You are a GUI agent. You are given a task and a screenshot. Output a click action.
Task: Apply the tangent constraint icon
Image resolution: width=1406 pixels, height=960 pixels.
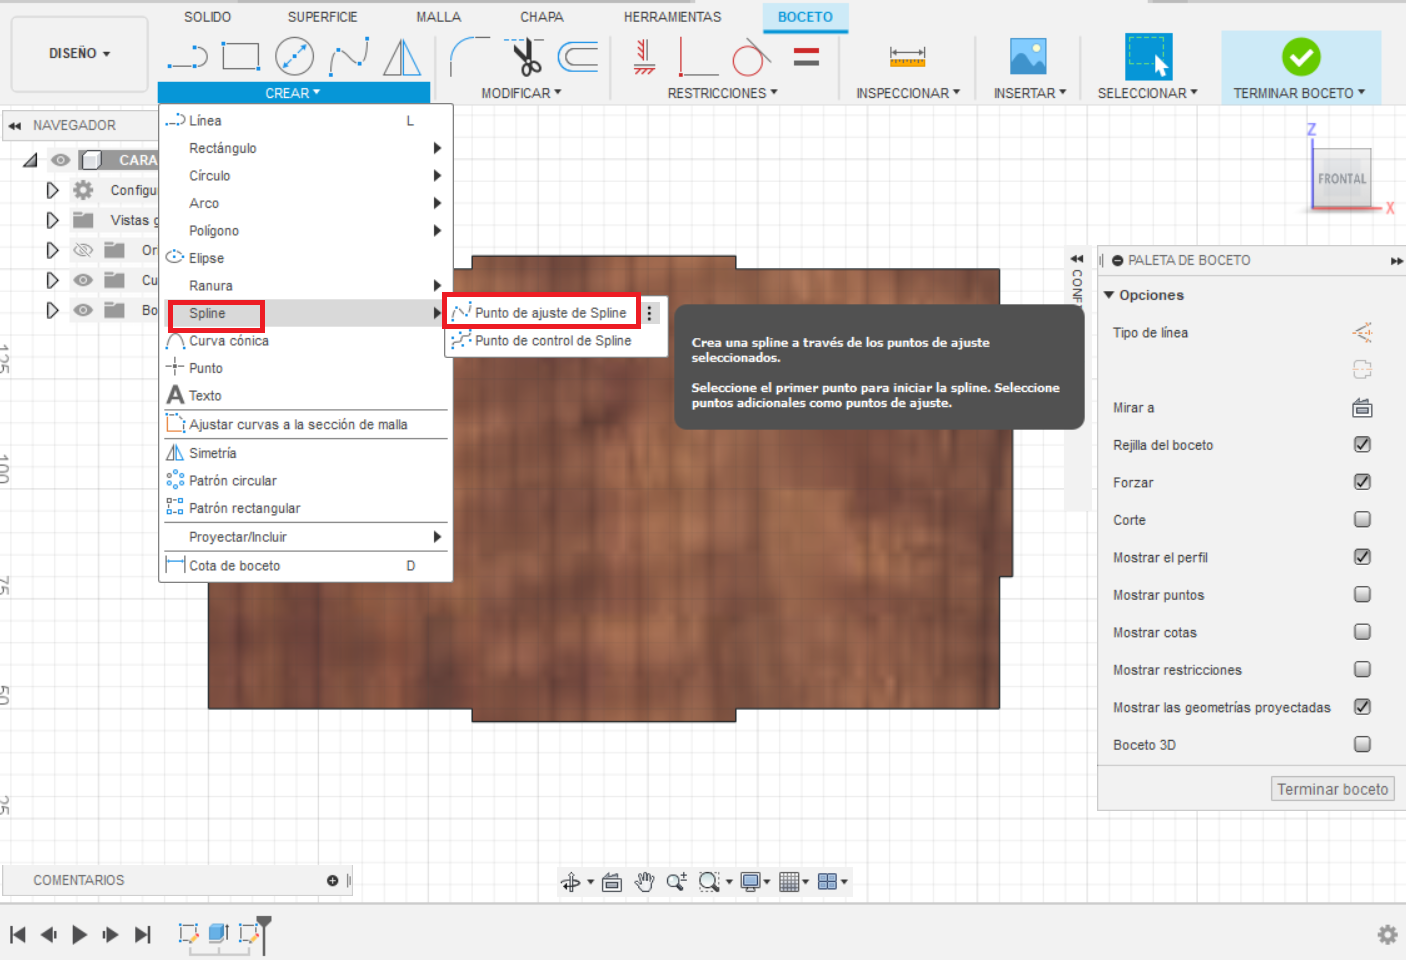point(751,57)
